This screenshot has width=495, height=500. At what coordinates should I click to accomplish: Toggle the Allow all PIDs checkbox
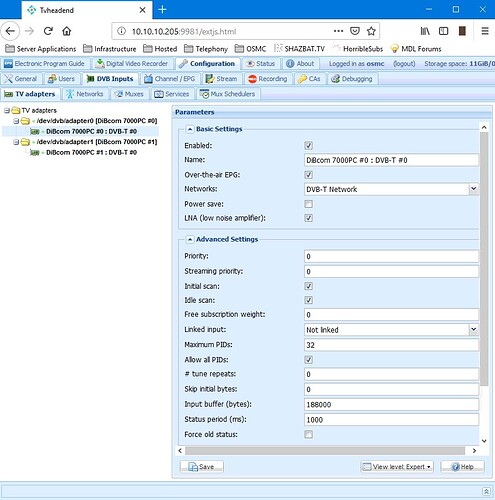click(x=309, y=360)
